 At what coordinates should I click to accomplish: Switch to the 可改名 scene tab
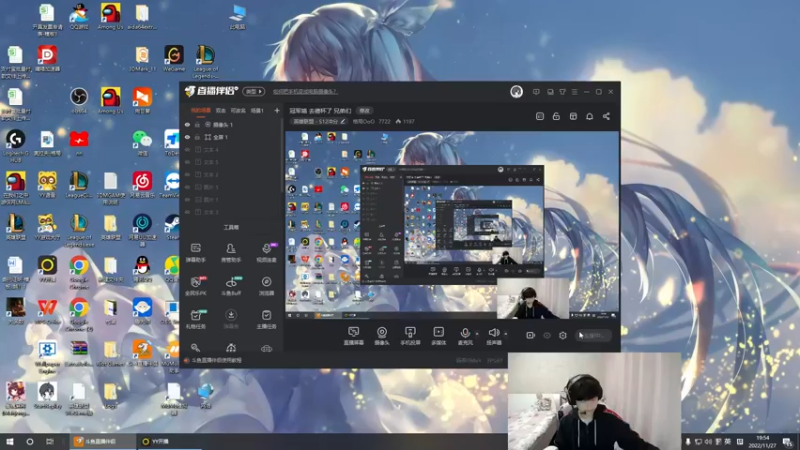coord(238,110)
